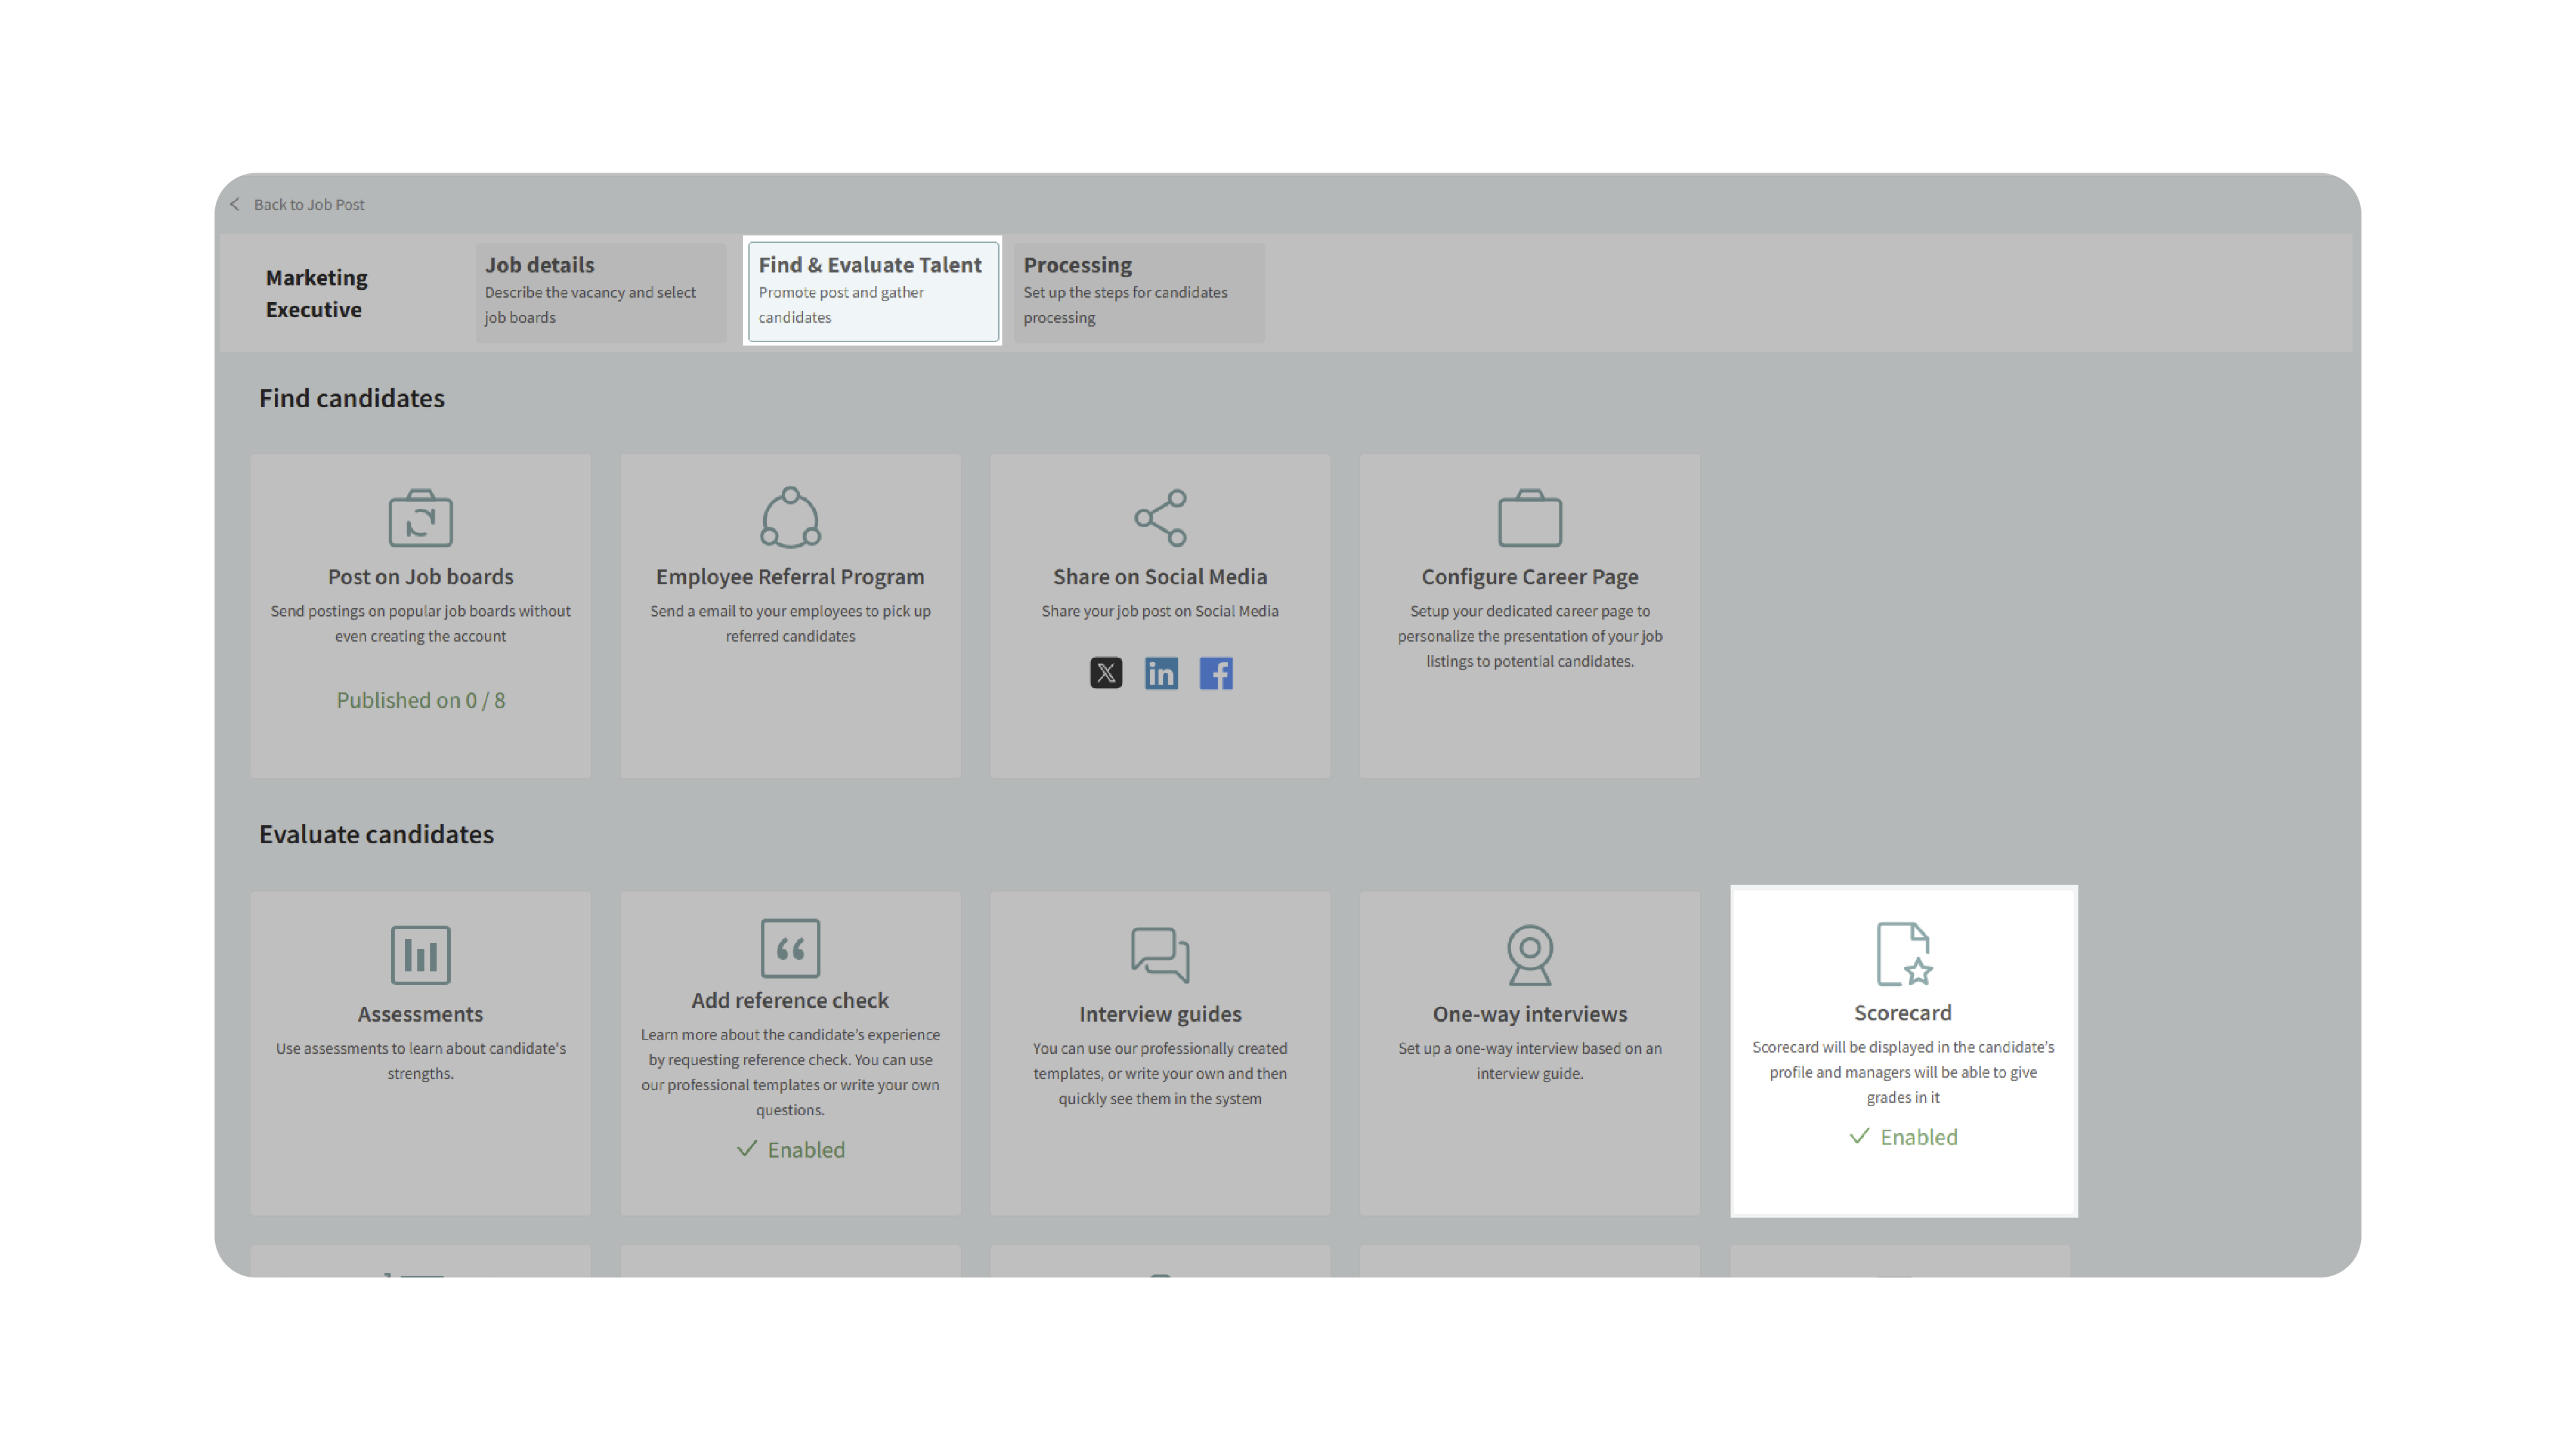Open the Assessments bar chart icon
The height and width of the screenshot is (1450, 2576).
420,954
